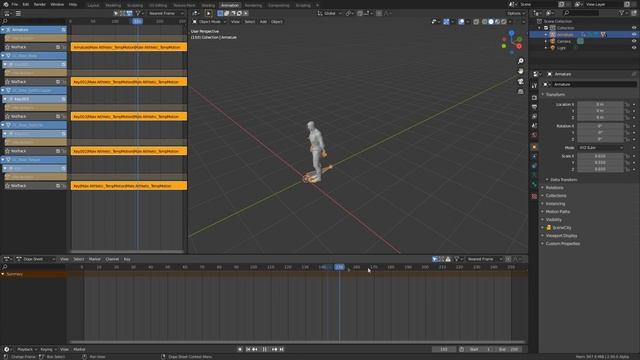This screenshot has width=640, height=360.
Task: Open the Dope Sheet mode dropdown
Action: [36, 259]
